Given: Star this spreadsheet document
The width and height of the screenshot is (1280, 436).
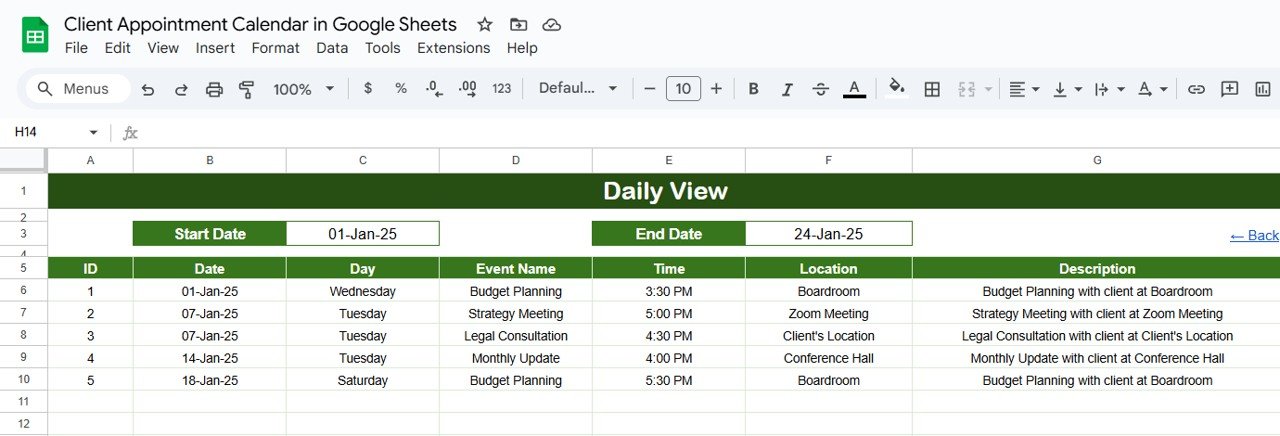Looking at the screenshot, I should [485, 24].
